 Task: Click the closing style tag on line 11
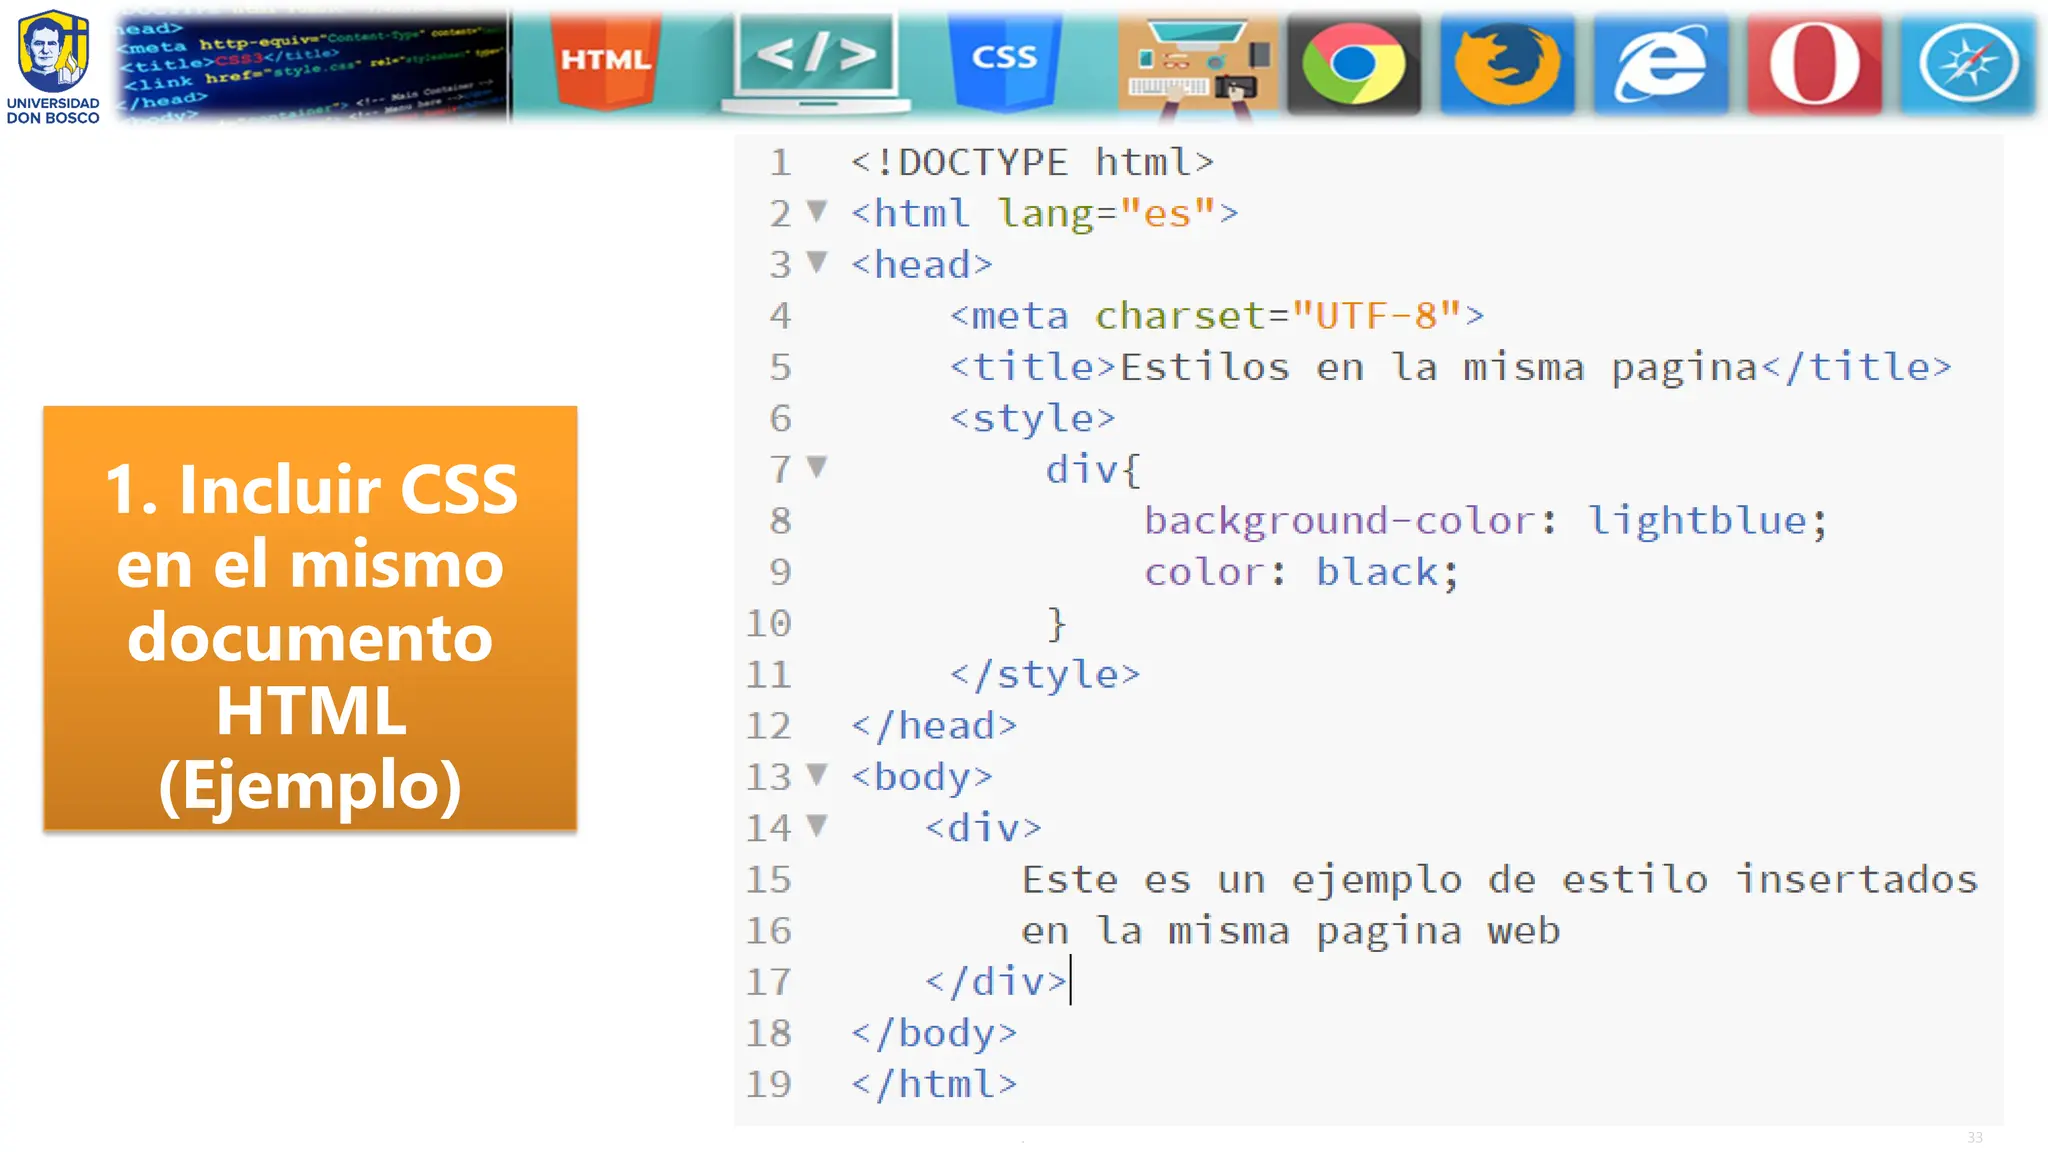1044,674
